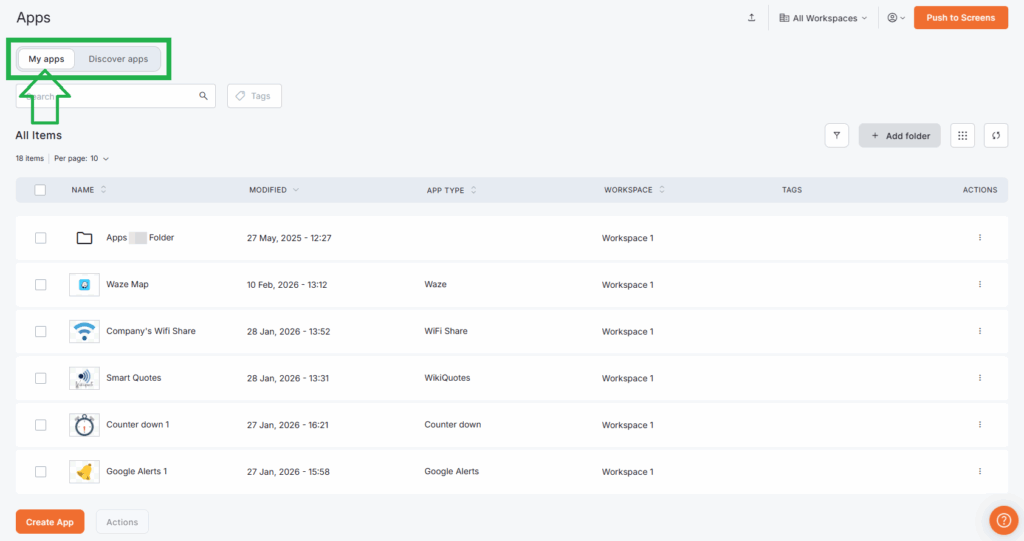Click the Company's Wifi Share app icon
1024x541 pixels.
(x=84, y=331)
